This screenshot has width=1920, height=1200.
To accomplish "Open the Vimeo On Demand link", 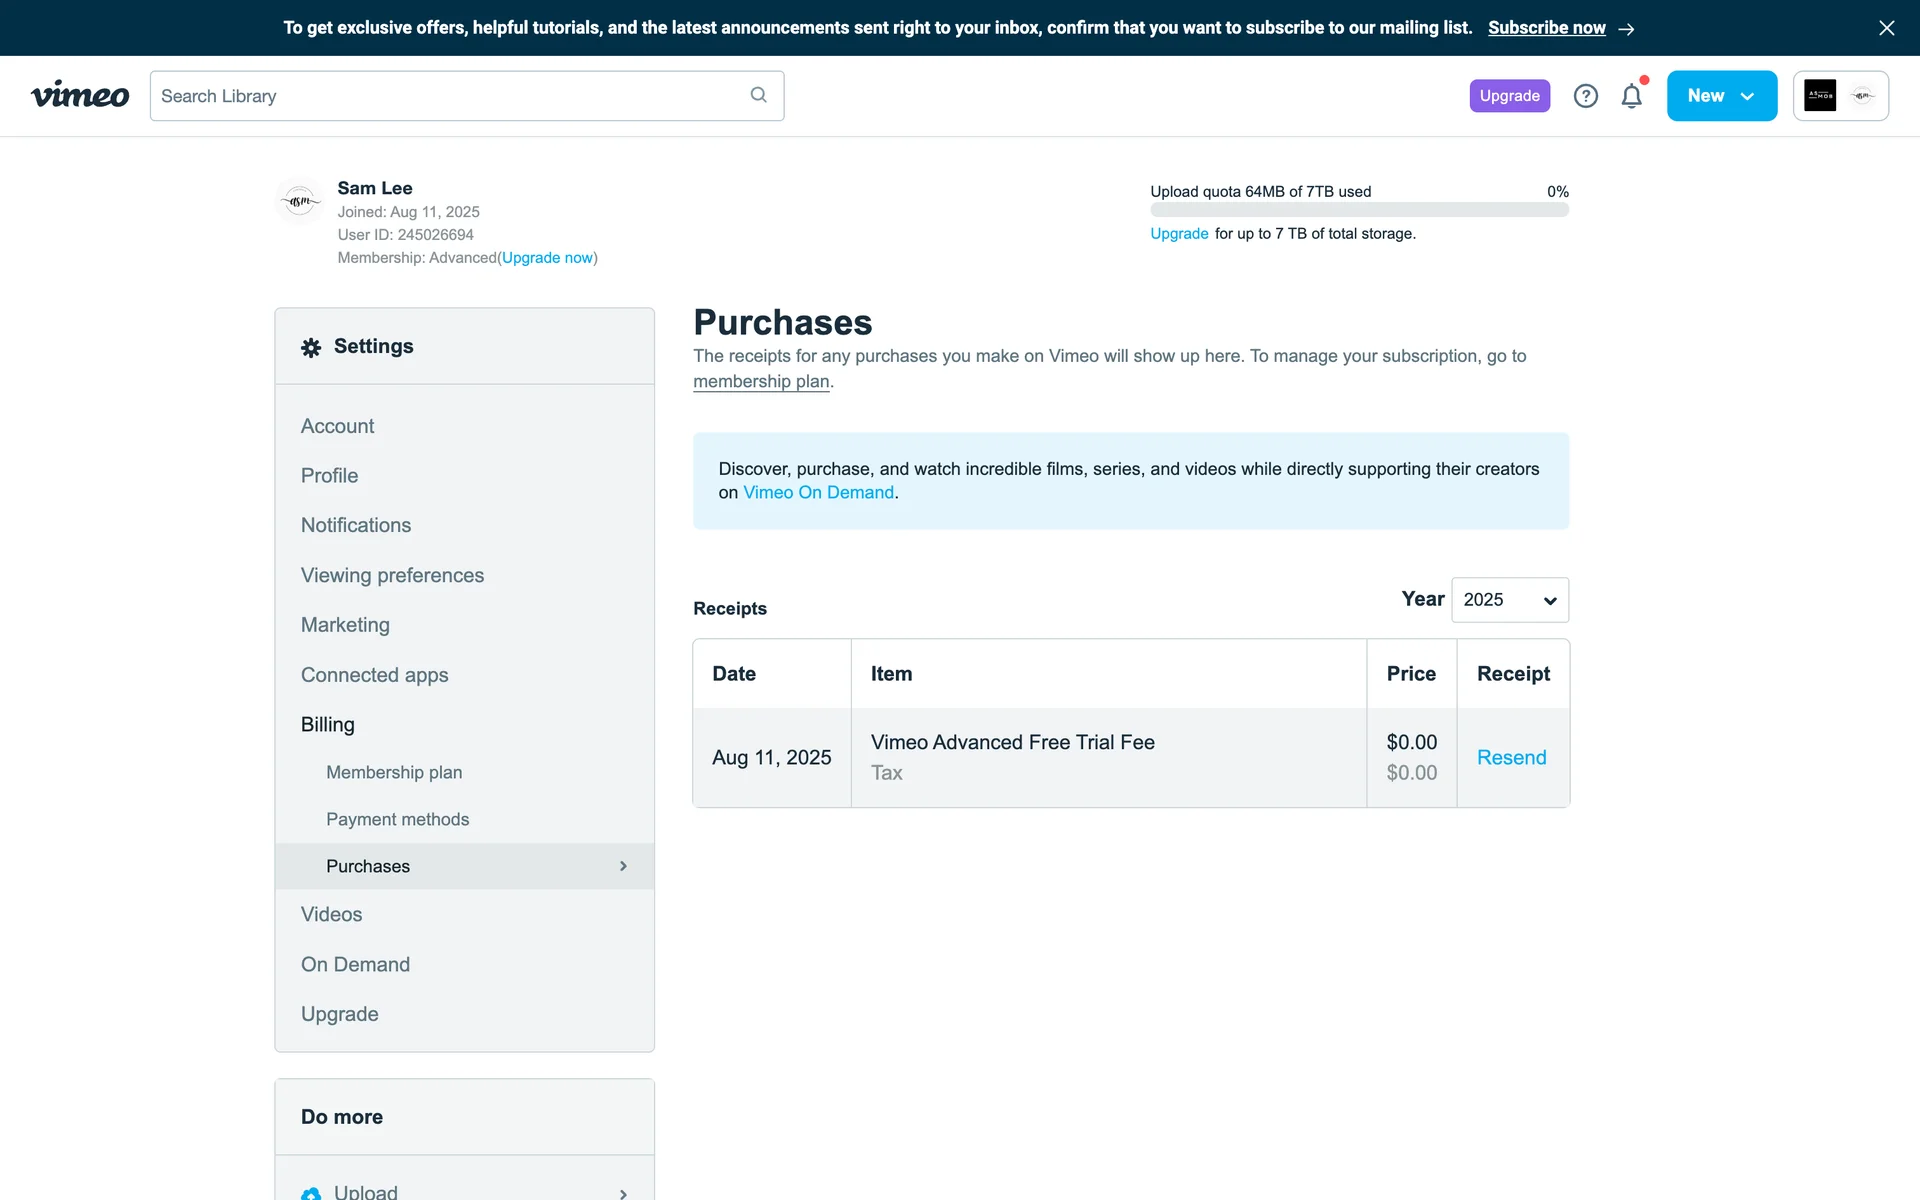I will tap(818, 492).
